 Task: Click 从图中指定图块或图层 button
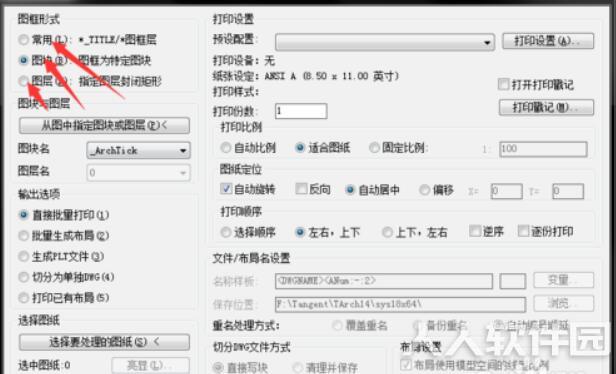tap(104, 125)
